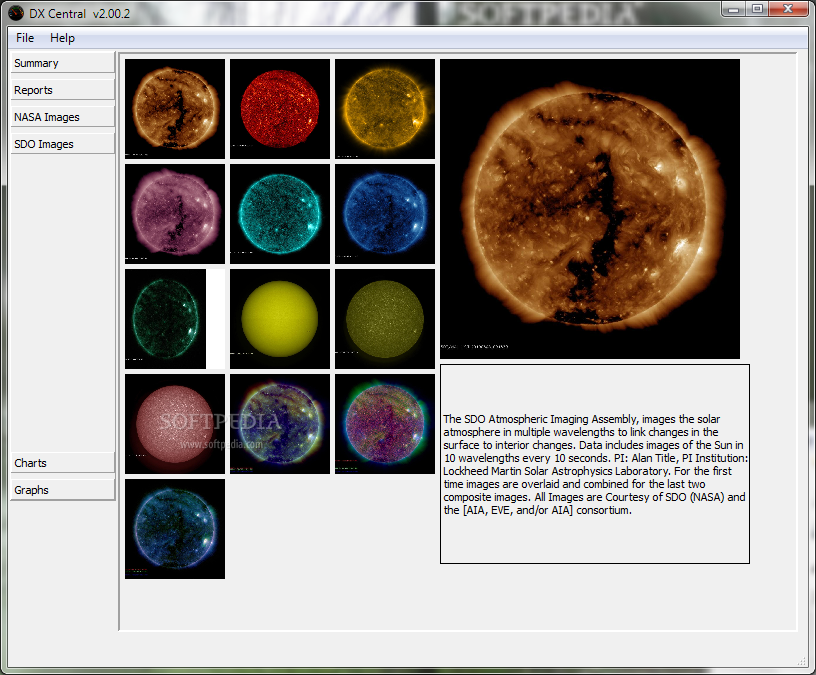
Task: Select the composite thumbnail right of the pink sun
Action: (x=280, y=424)
